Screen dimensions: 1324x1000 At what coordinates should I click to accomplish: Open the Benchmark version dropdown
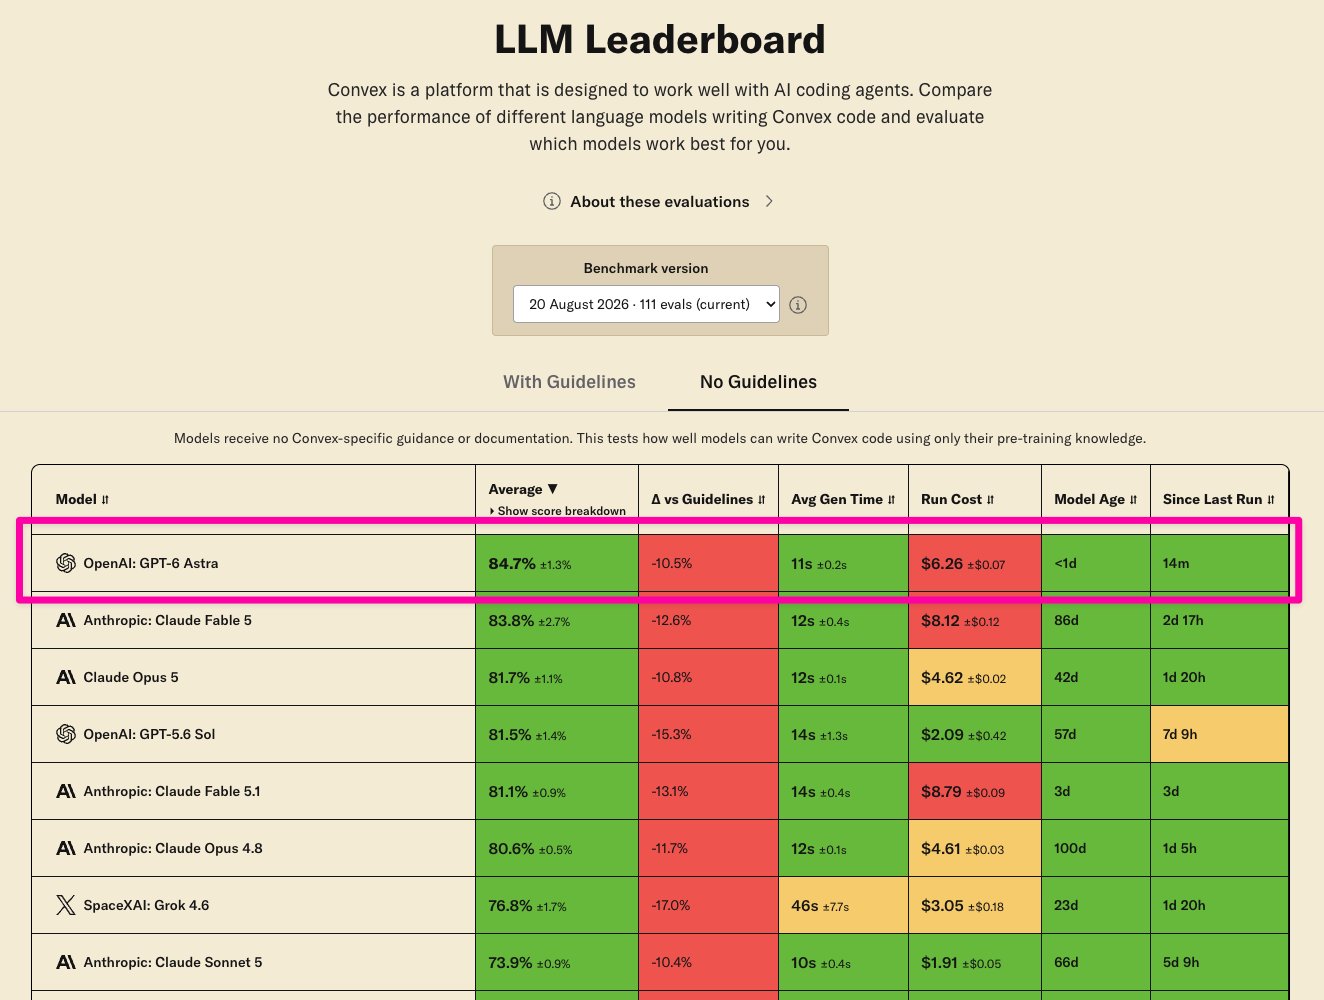(646, 304)
